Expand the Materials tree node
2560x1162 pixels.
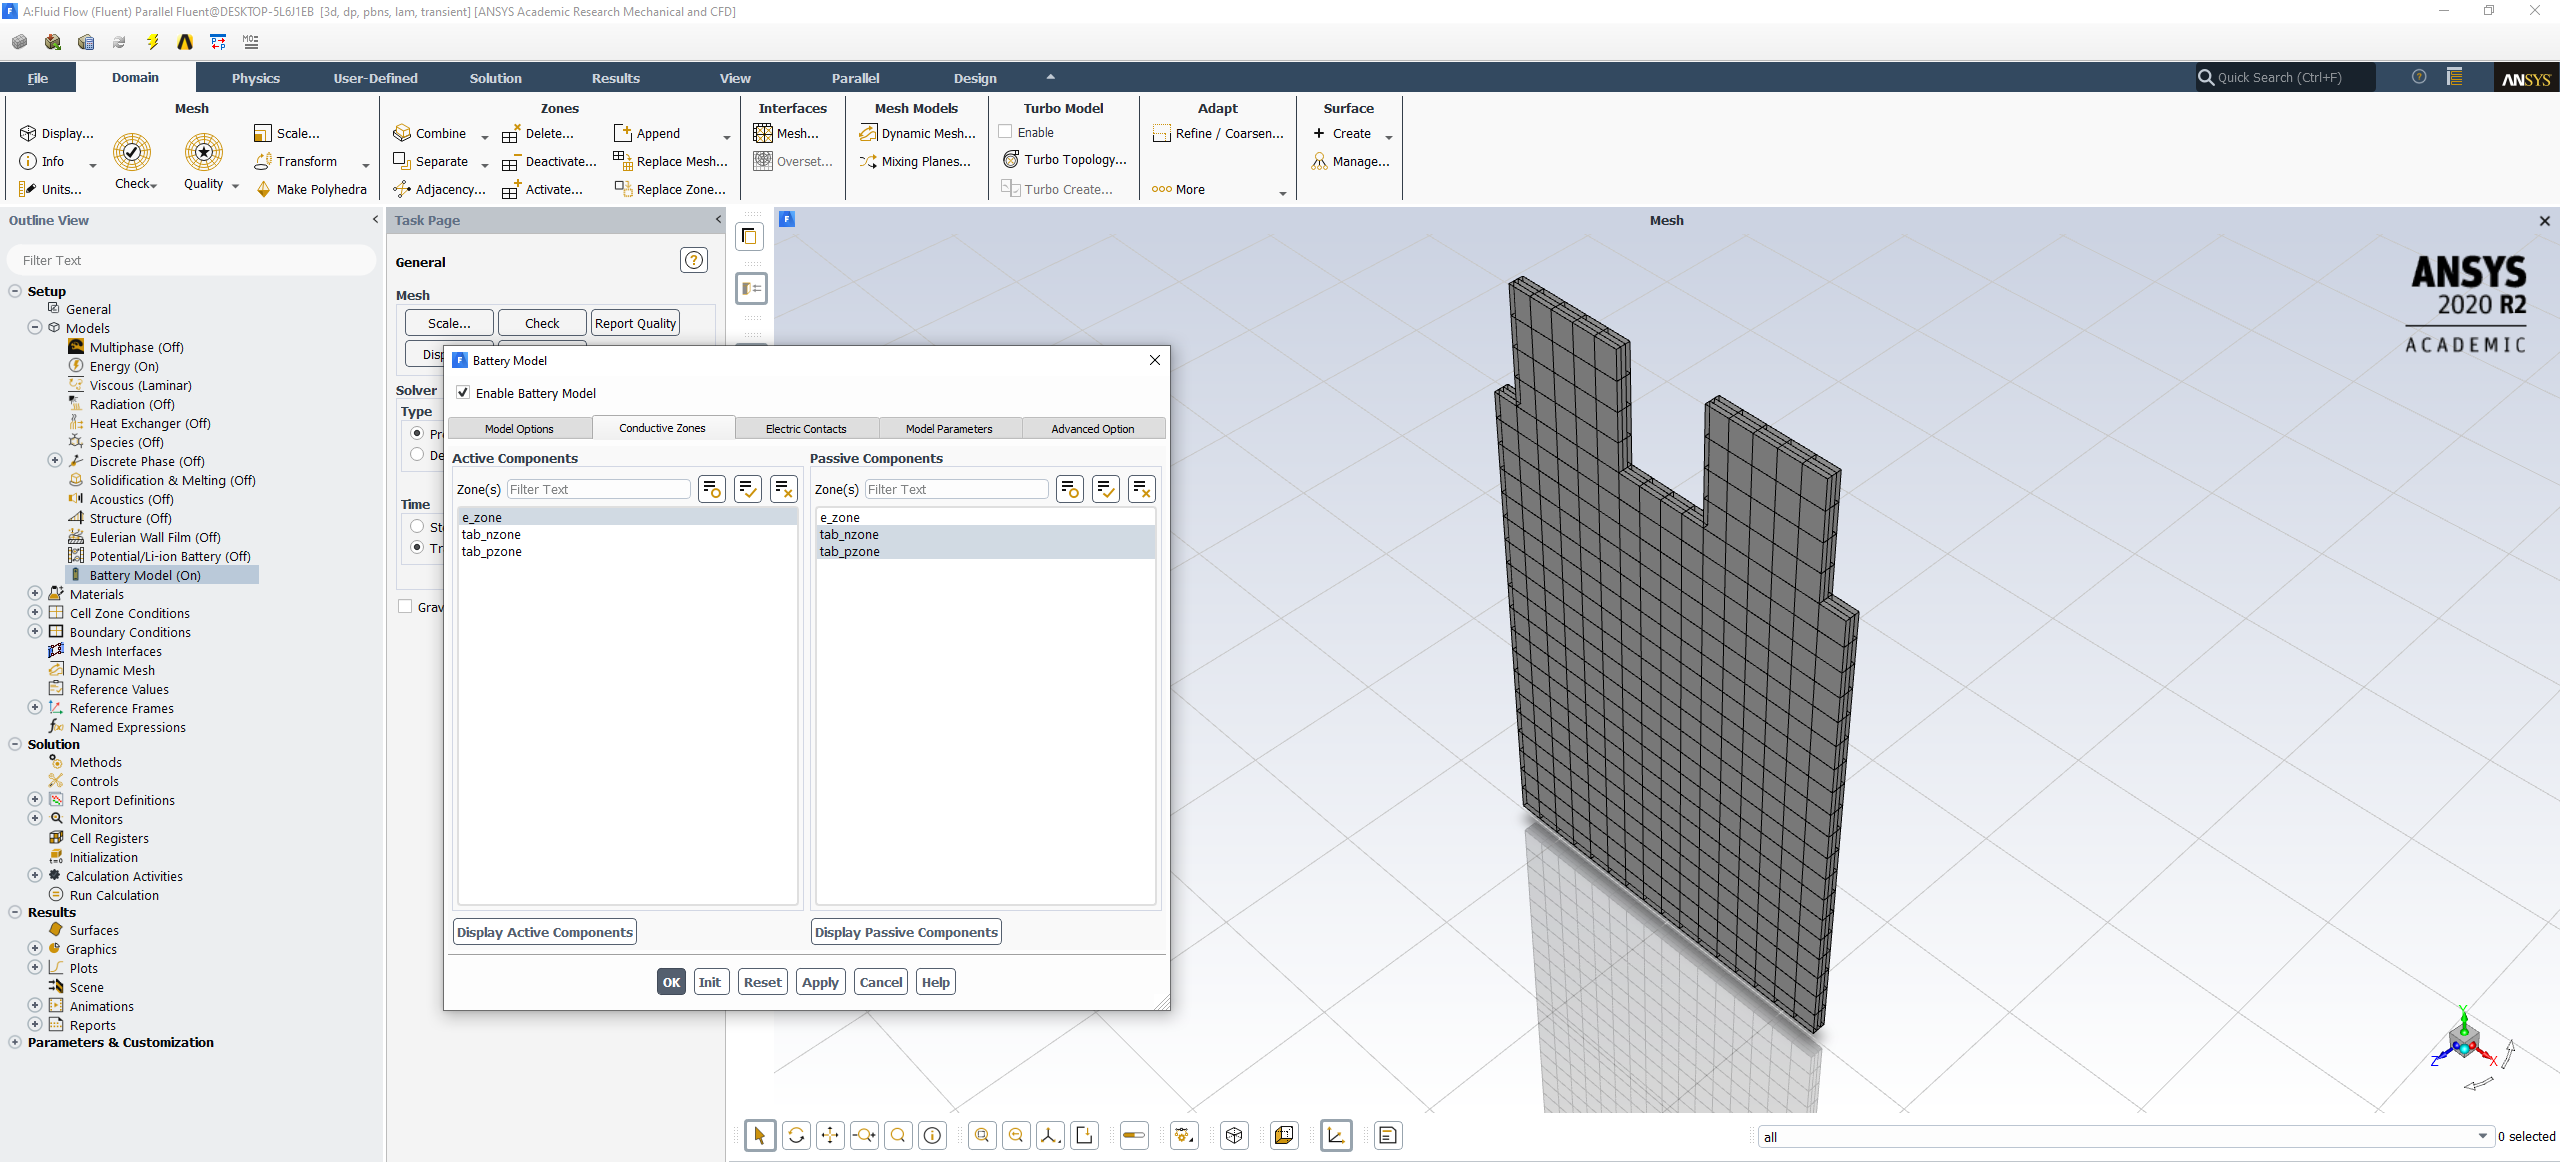point(35,594)
